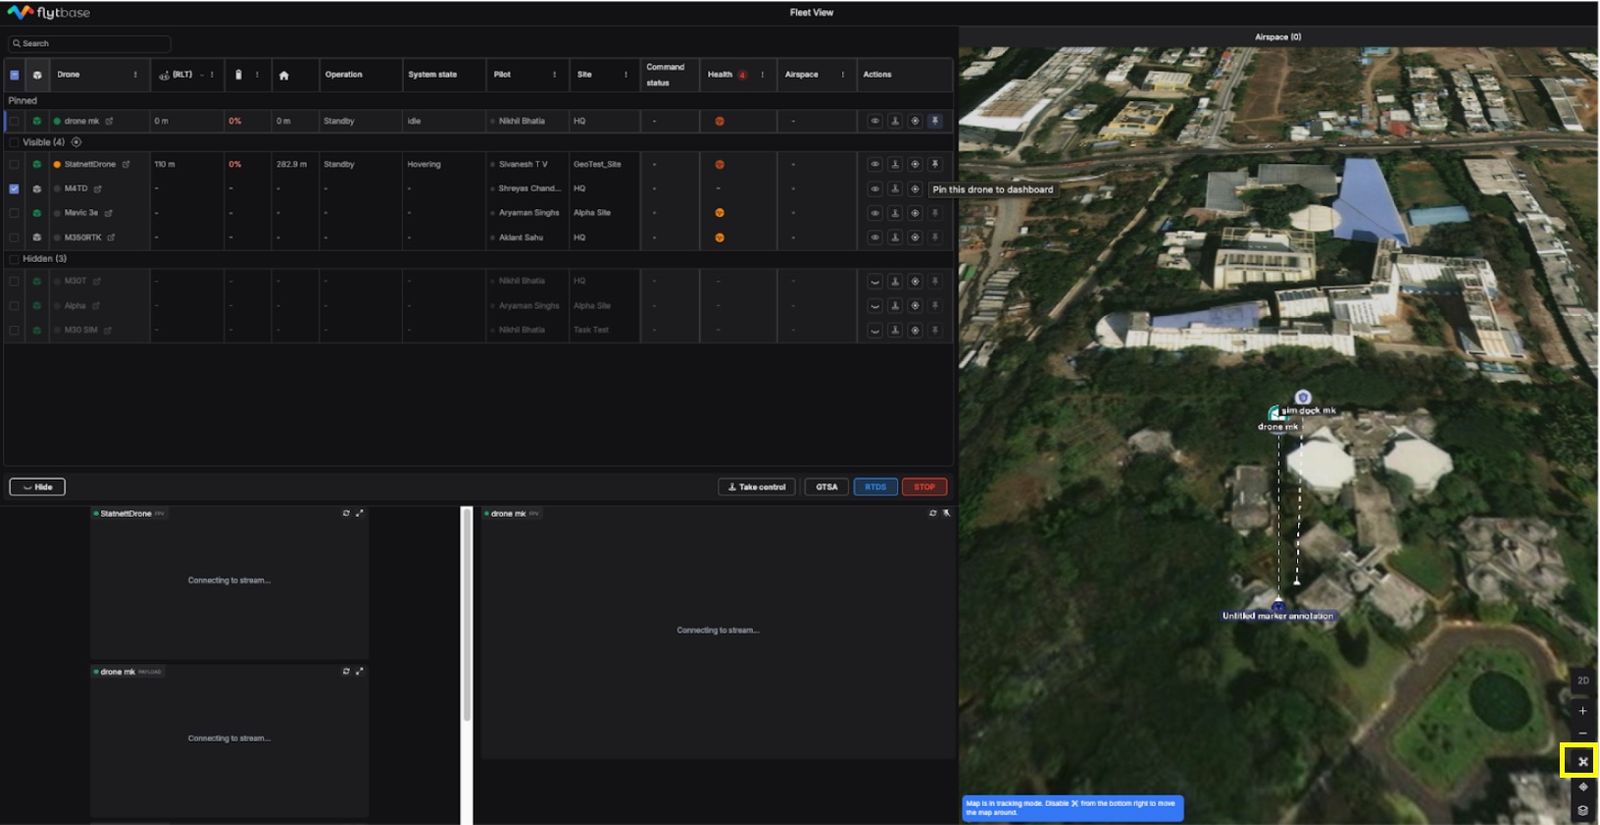Click the diamond recenter icon on the map
1600x825 pixels.
(1582, 787)
